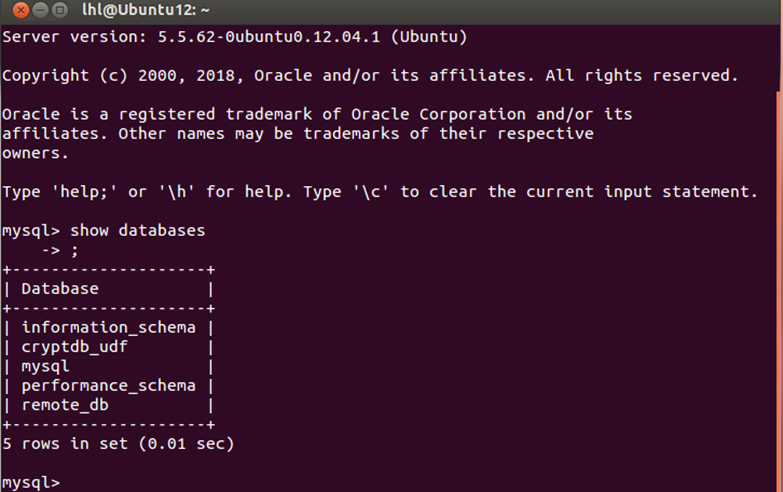Image resolution: width=783 pixels, height=492 pixels.
Task: Select the cryptdb_udf database entry
Action: 74,347
